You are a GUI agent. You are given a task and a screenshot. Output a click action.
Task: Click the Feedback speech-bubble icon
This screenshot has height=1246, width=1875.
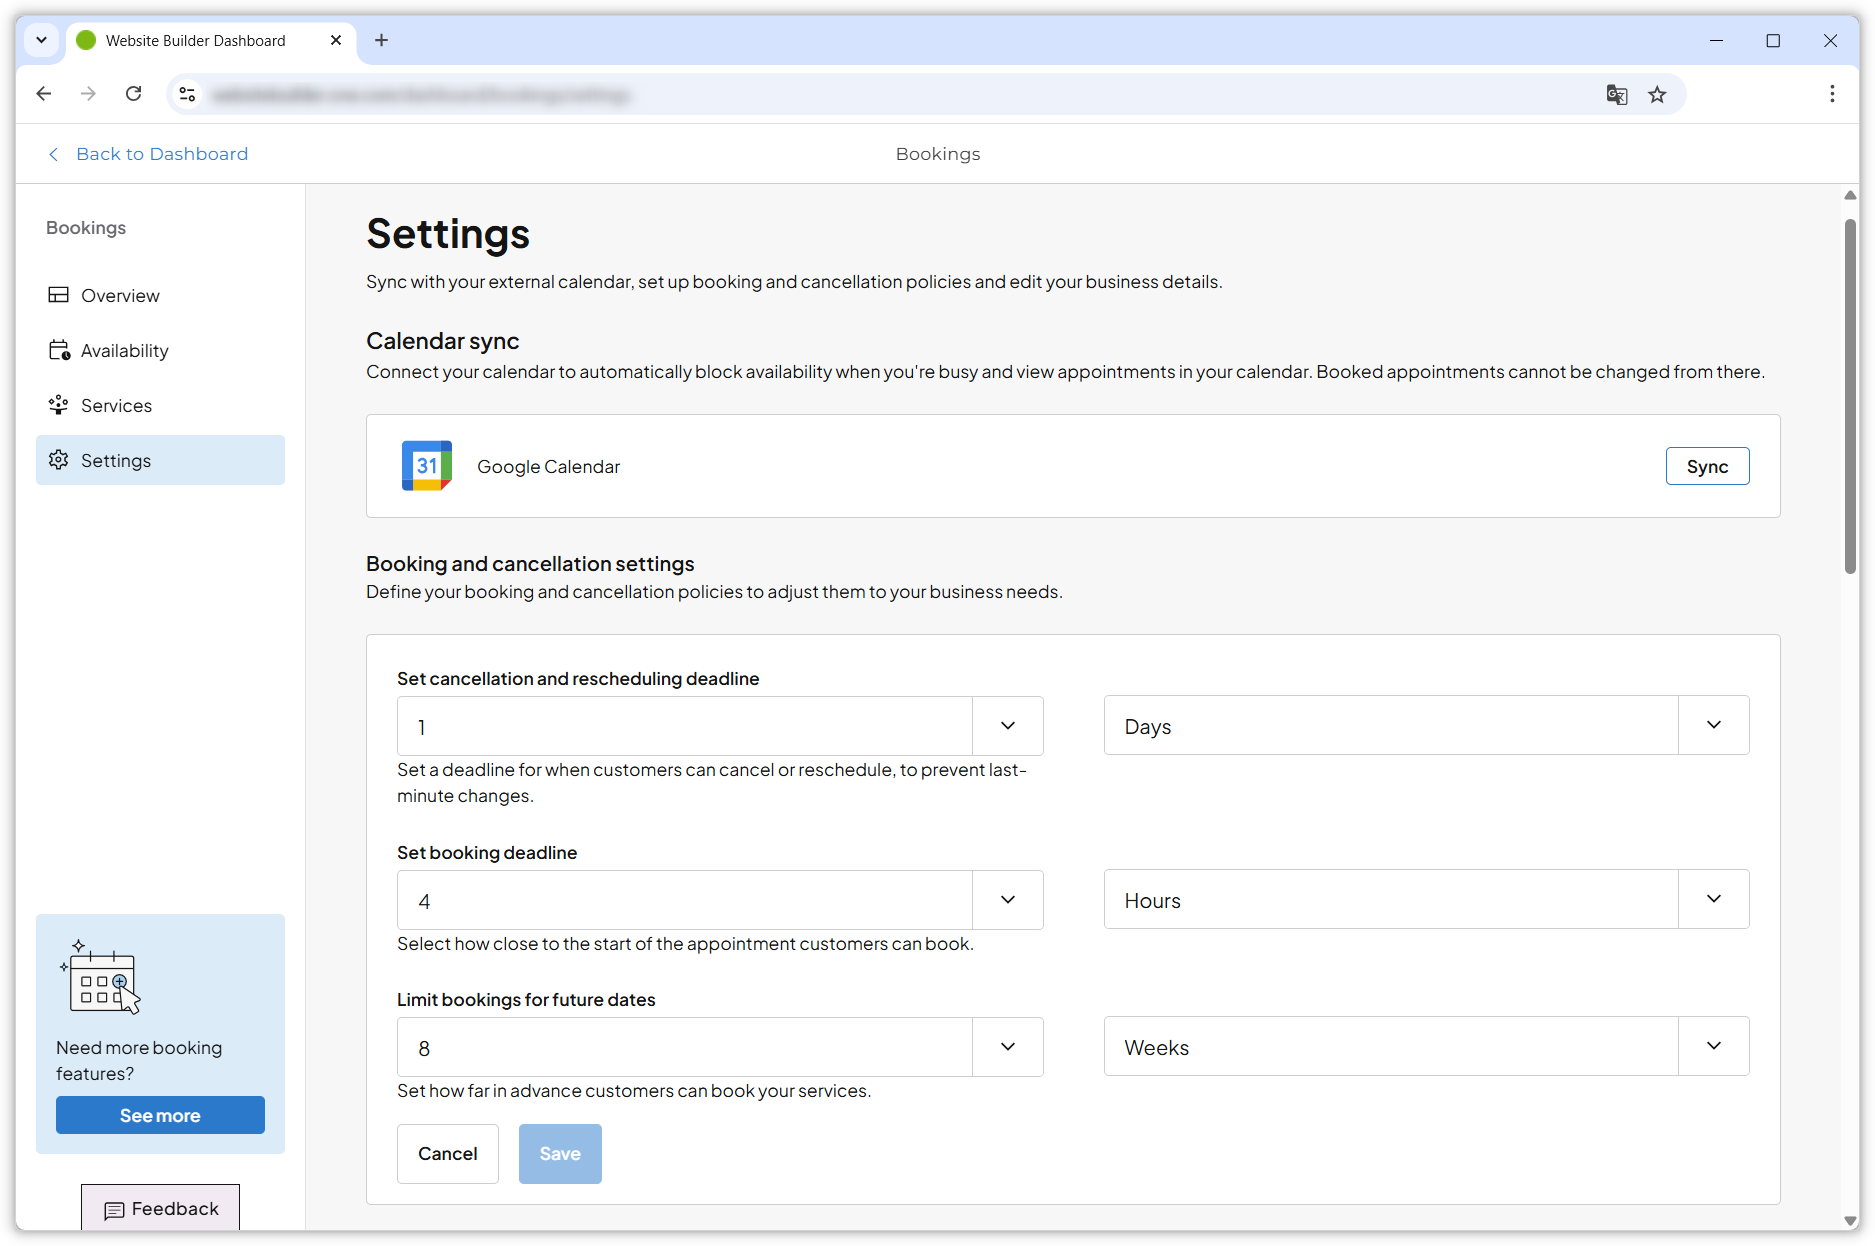pyautogui.click(x=116, y=1209)
